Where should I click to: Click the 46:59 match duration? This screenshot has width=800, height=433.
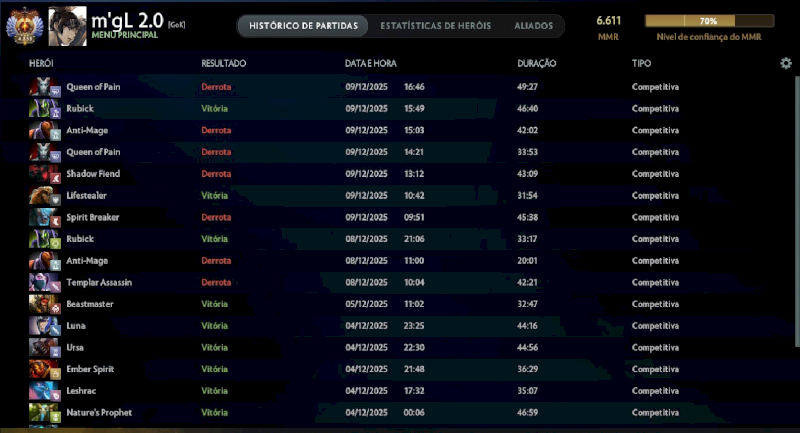pyautogui.click(x=528, y=413)
